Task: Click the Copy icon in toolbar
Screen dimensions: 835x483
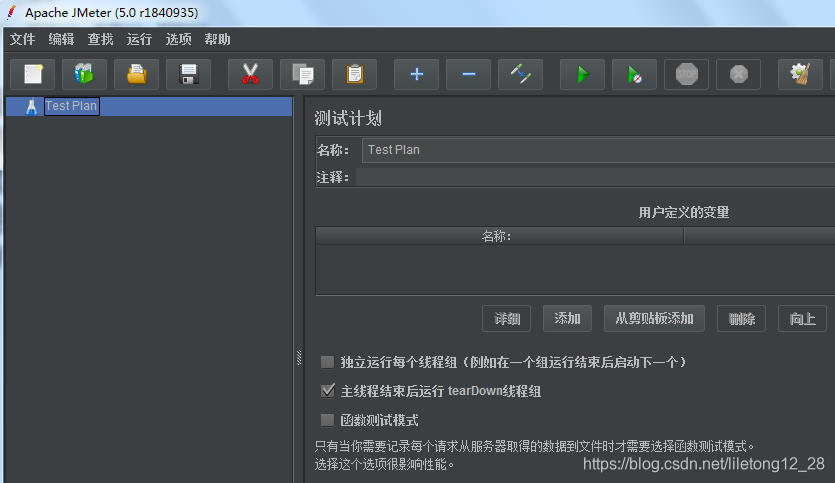Action: (302, 74)
